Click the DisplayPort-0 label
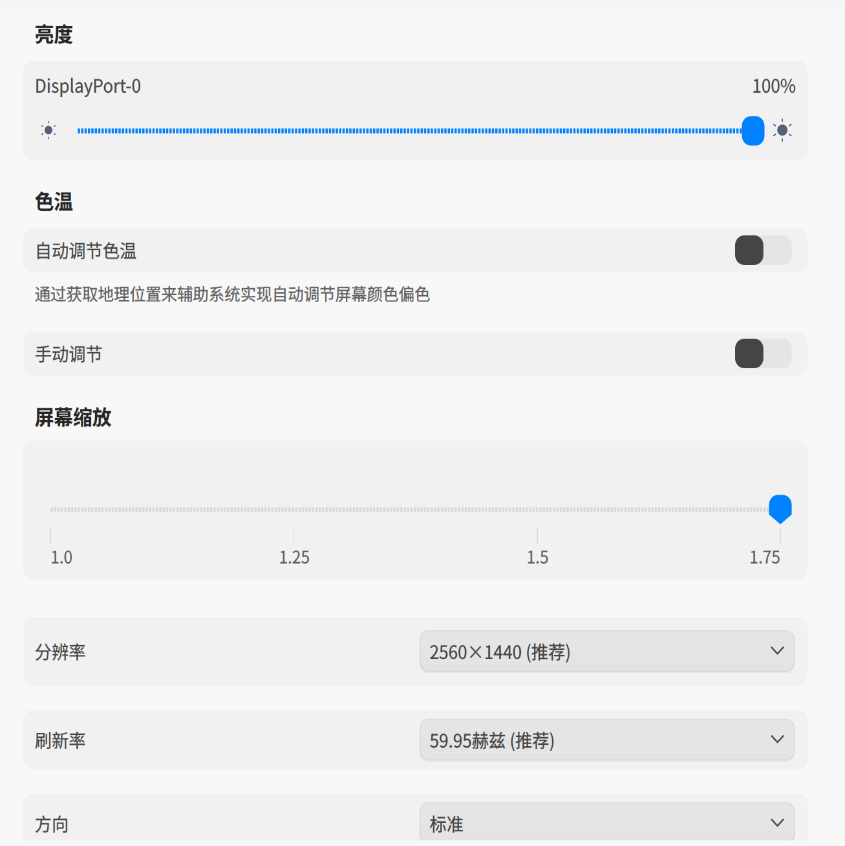 click(88, 86)
